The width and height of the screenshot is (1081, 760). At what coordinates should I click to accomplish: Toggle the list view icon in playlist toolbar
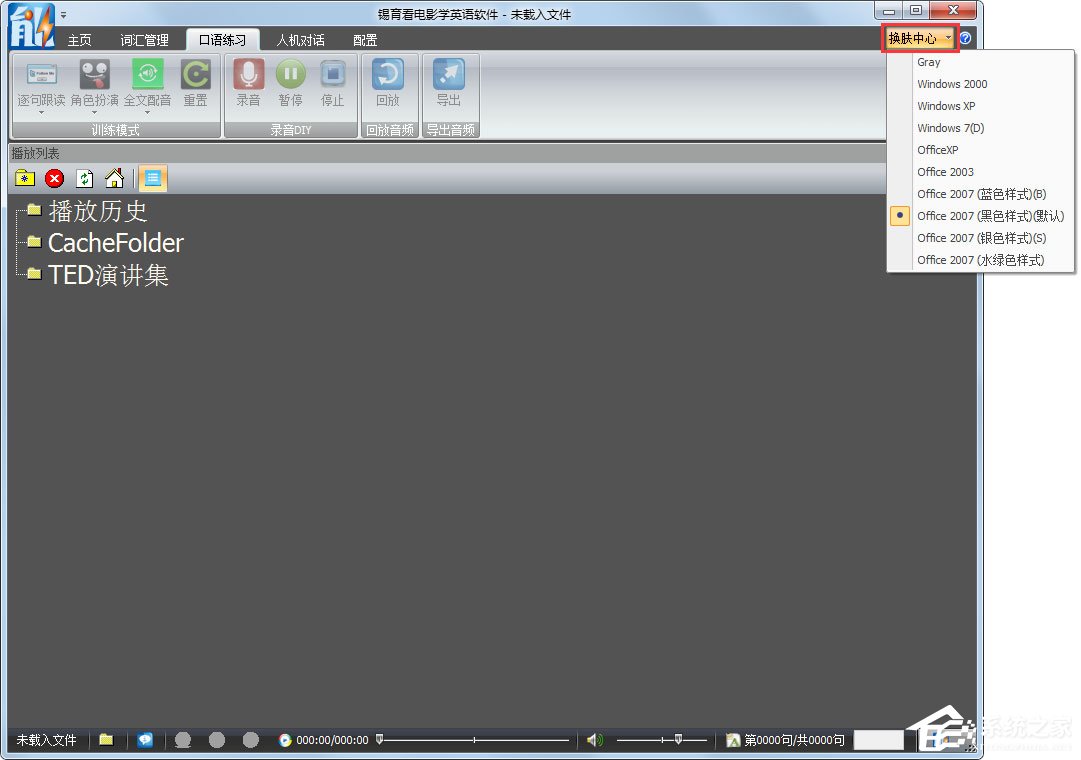point(153,179)
